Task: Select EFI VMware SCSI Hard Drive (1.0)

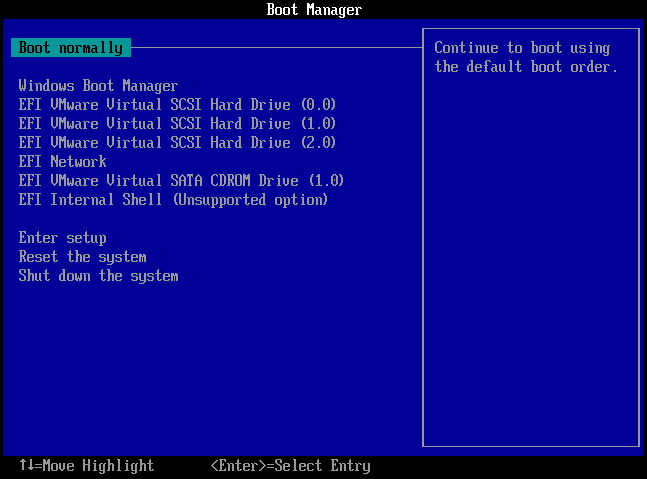Action: [177, 124]
